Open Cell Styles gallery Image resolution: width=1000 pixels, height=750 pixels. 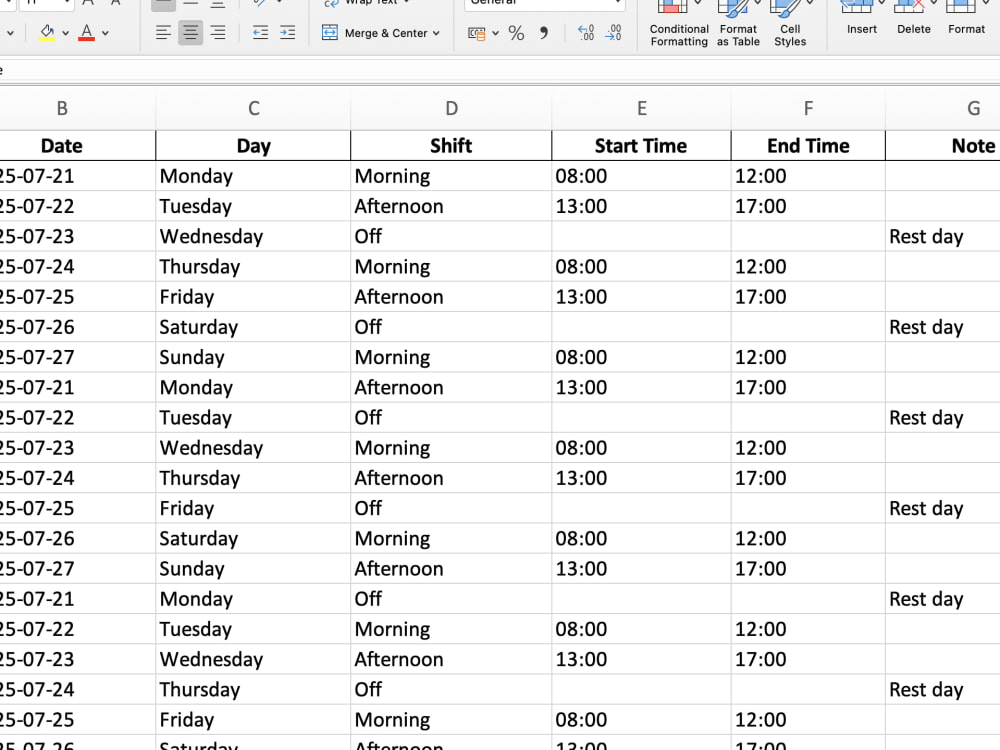point(790,24)
